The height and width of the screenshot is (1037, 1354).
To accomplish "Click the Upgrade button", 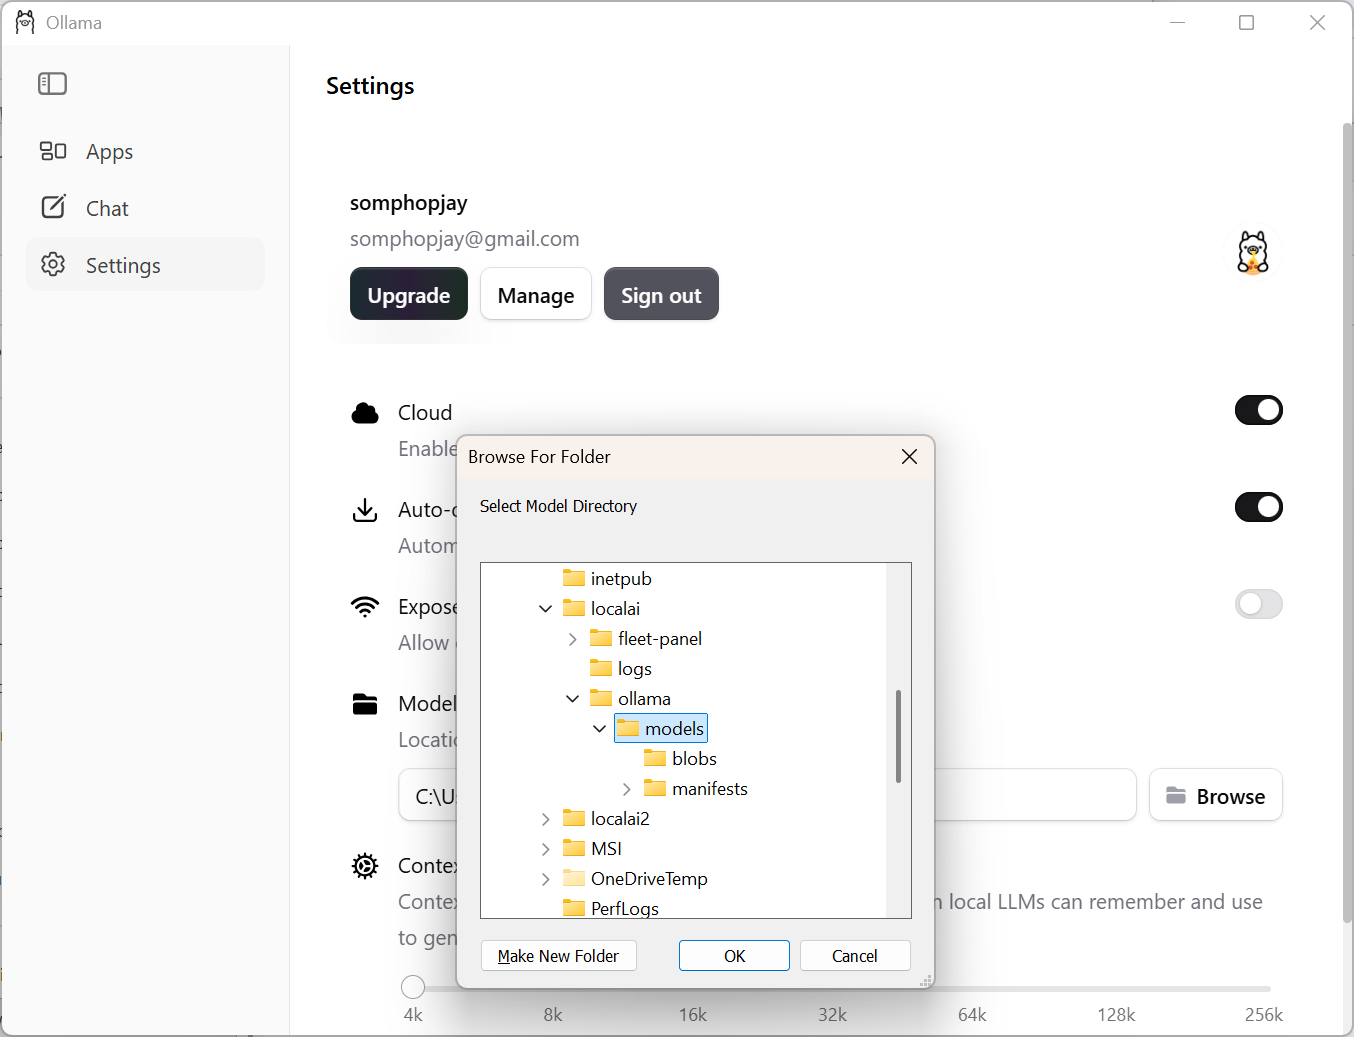I will click(409, 294).
